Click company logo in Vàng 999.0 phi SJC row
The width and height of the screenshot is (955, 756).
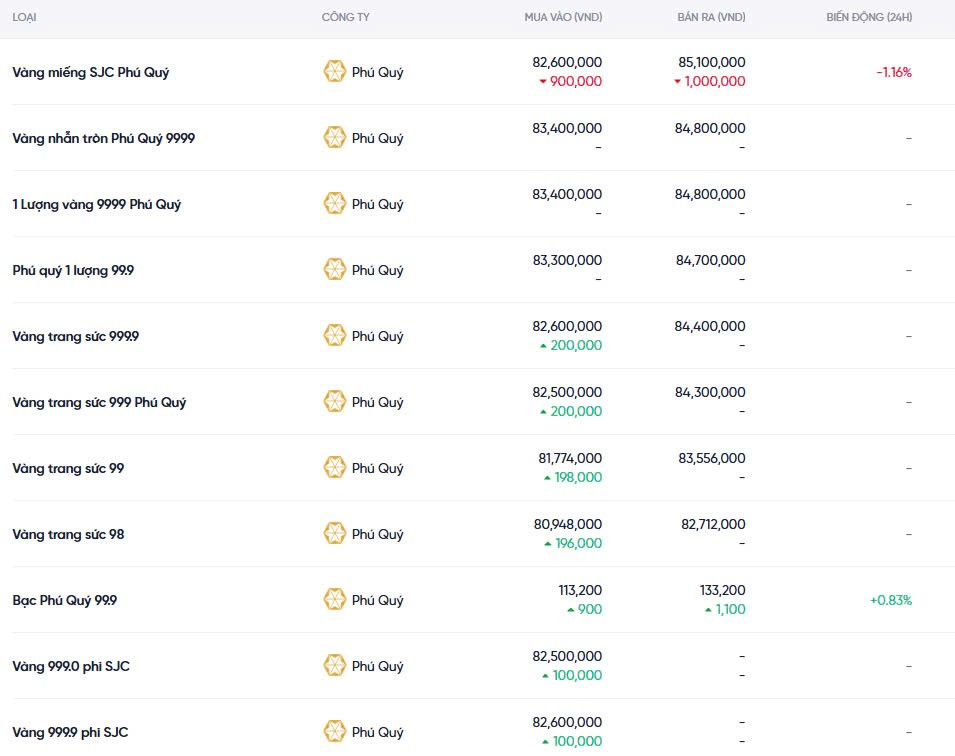(334, 666)
